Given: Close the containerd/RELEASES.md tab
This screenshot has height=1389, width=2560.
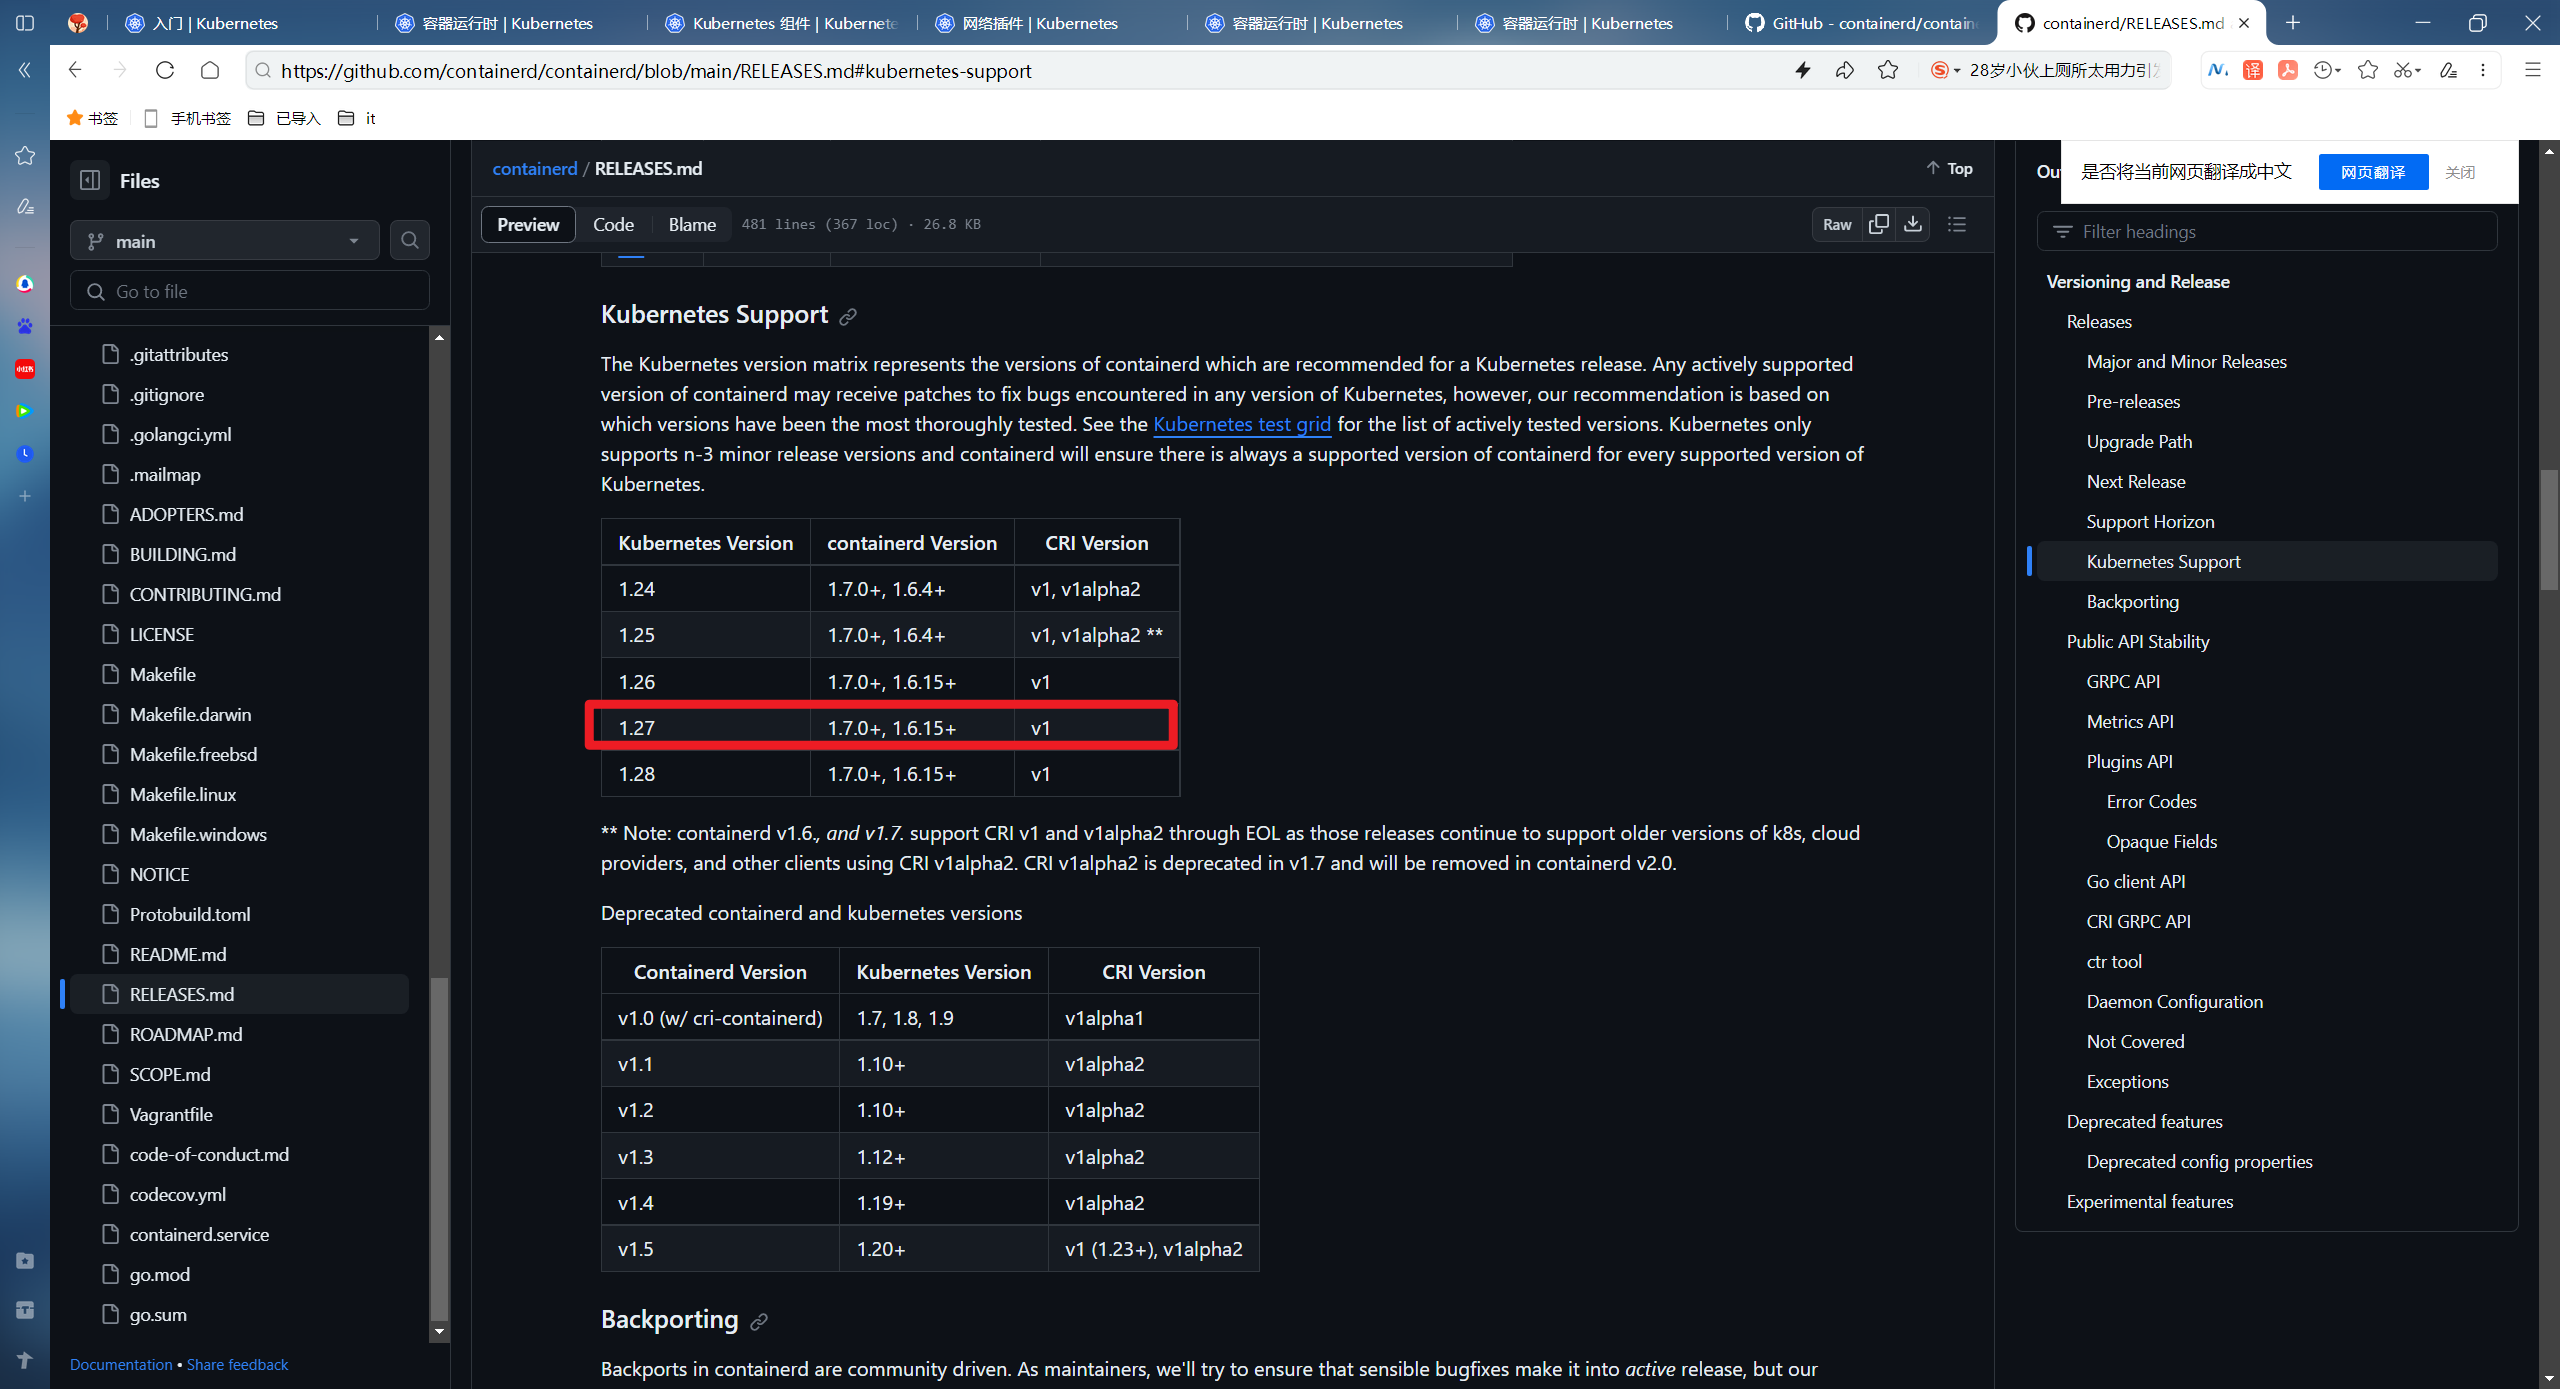Looking at the screenshot, I should point(2244,23).
